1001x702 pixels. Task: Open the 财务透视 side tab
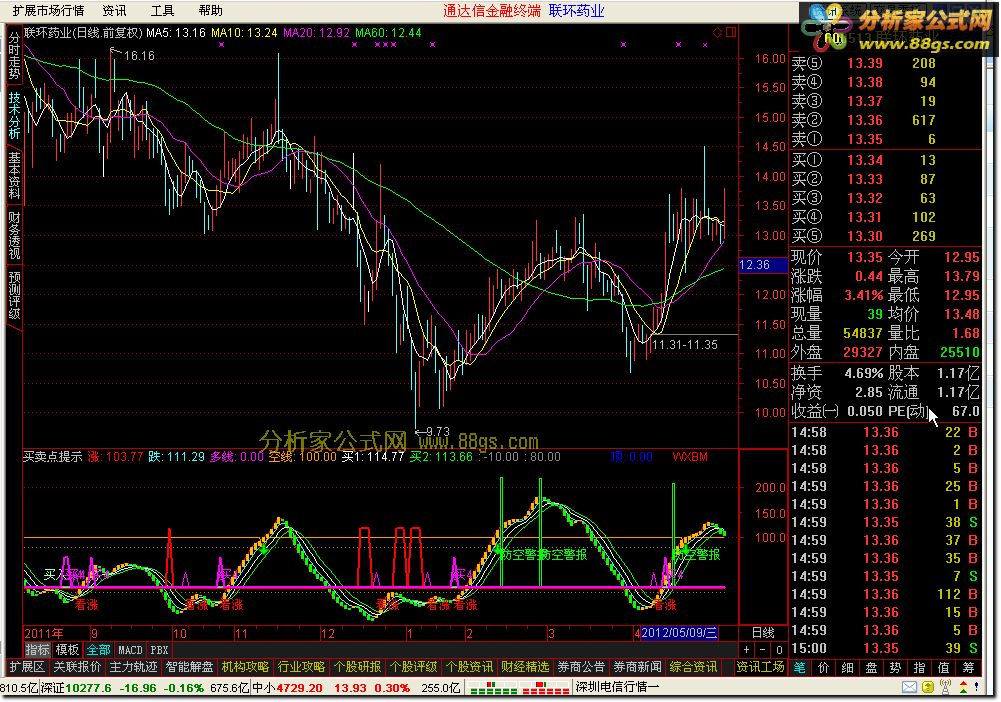point(14,235)
